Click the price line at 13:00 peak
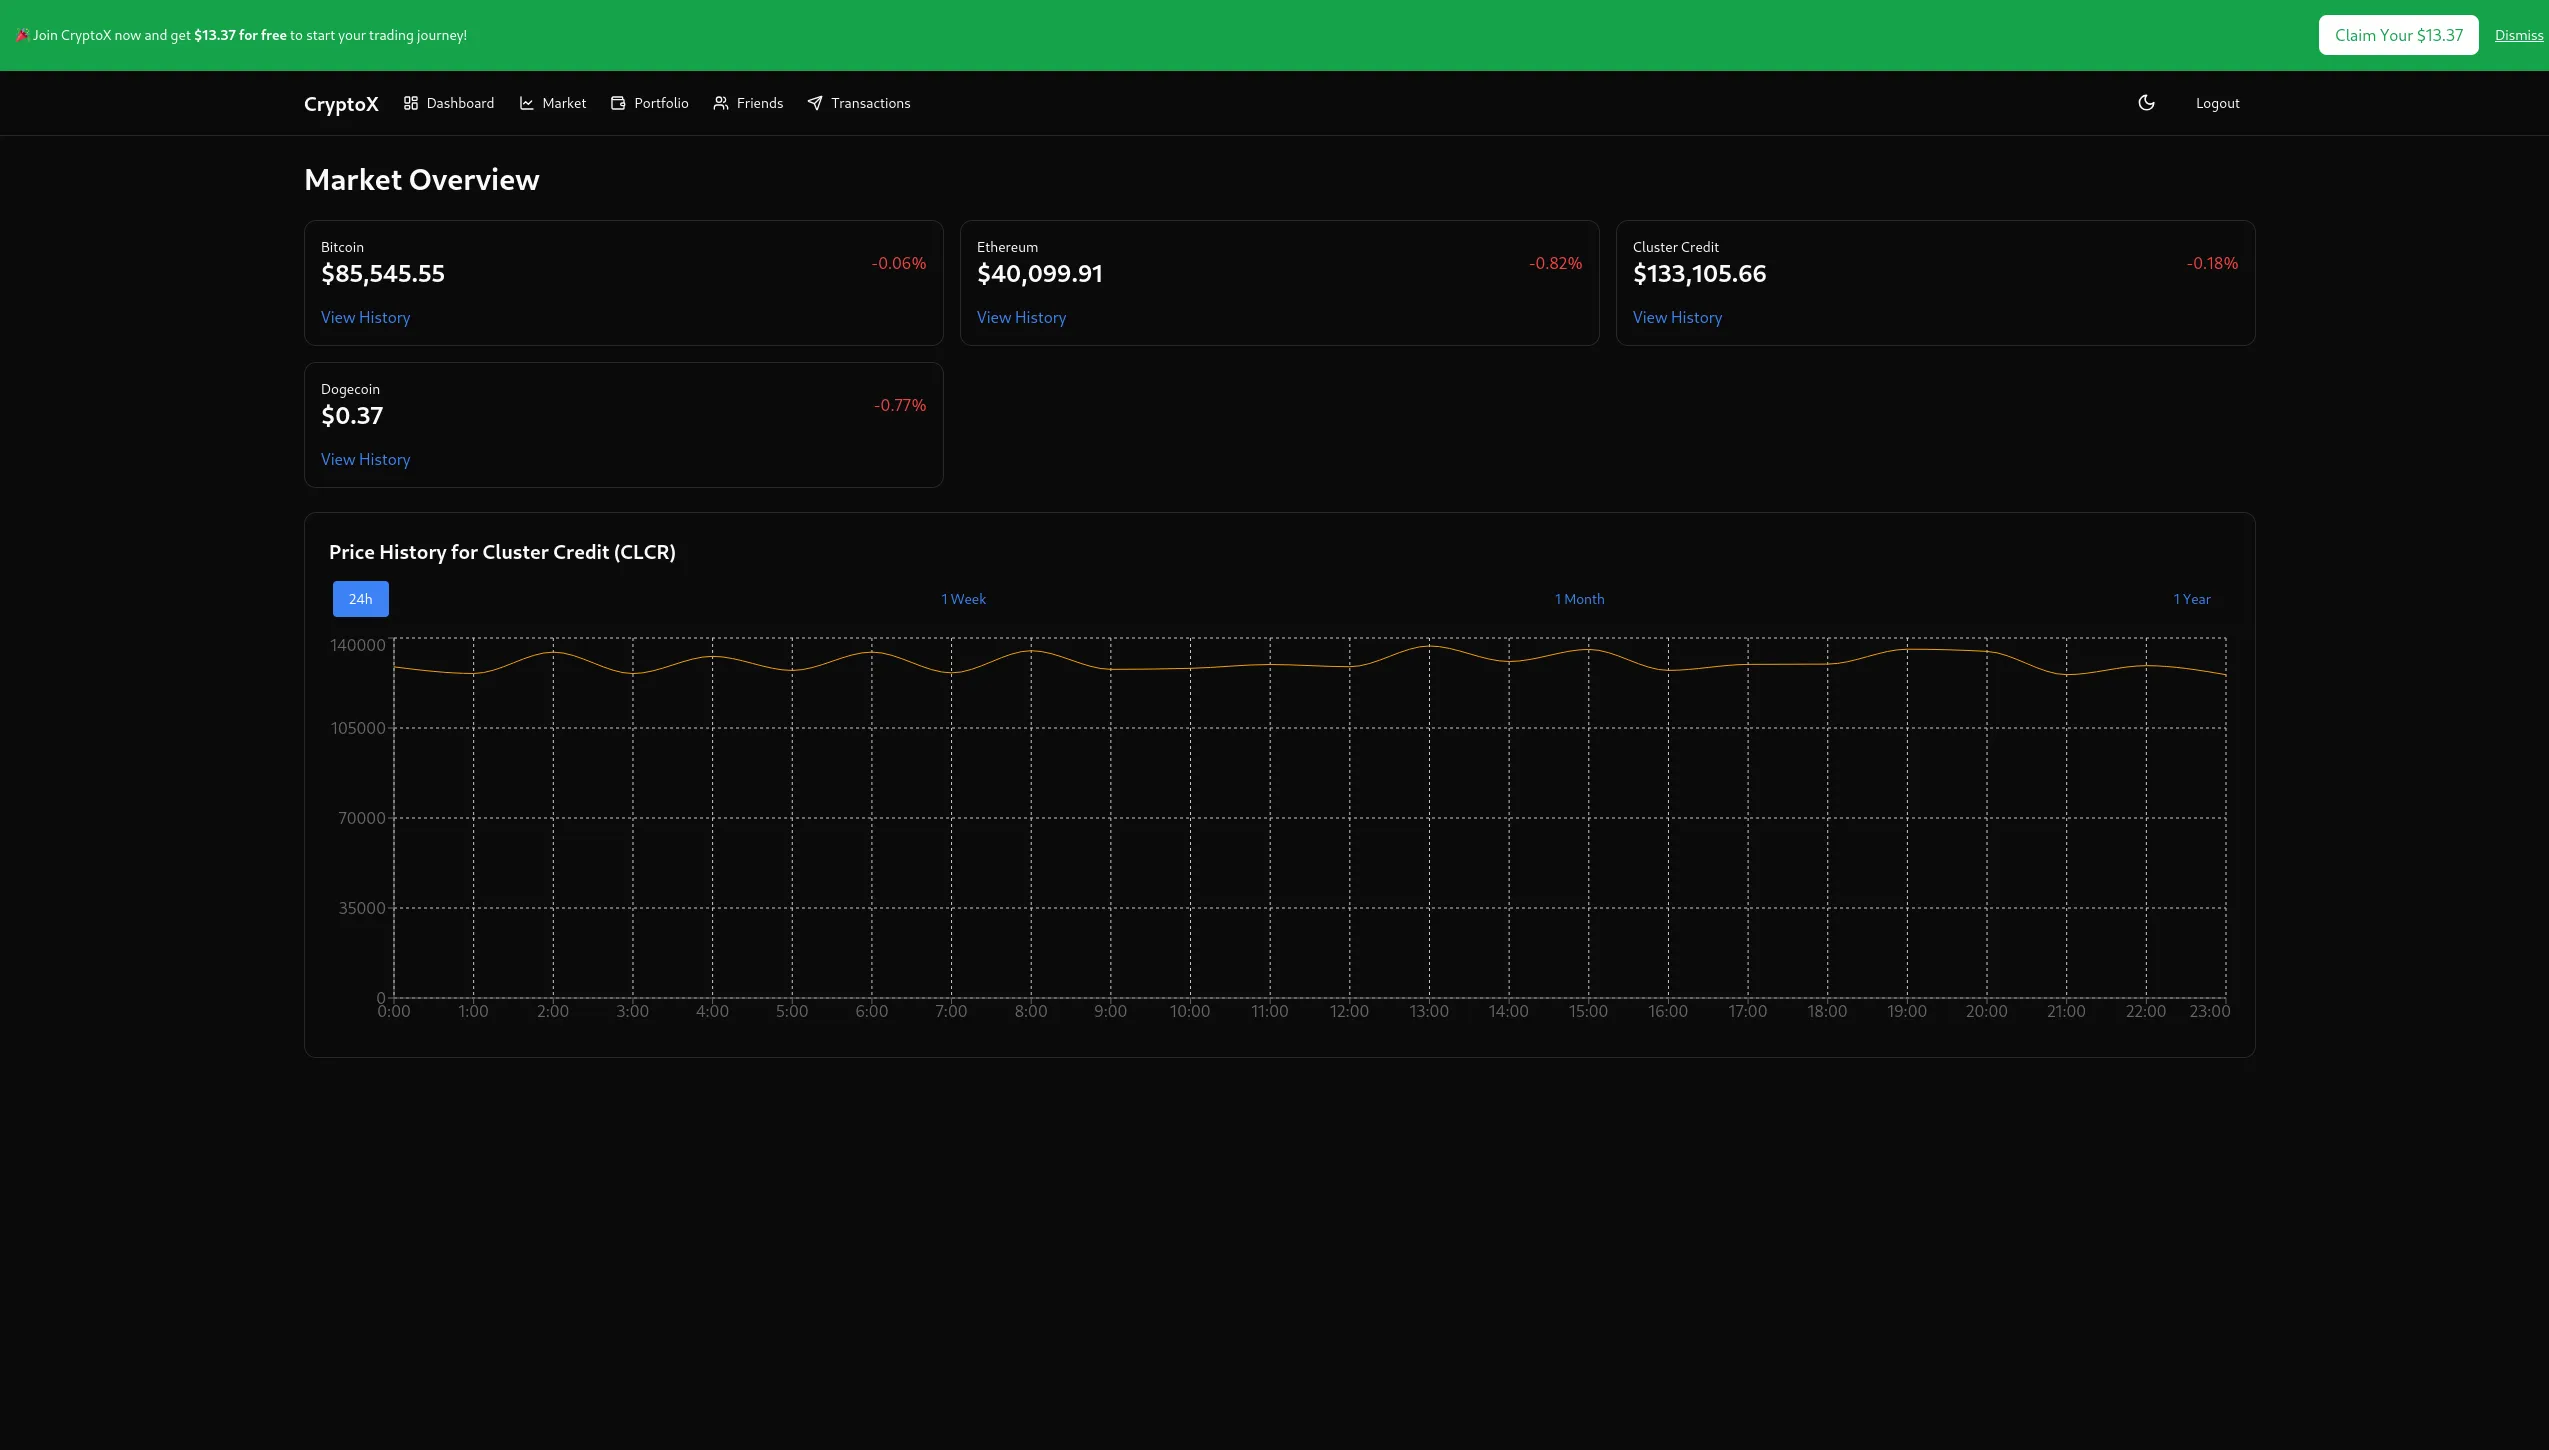 tap(1429, 646)
